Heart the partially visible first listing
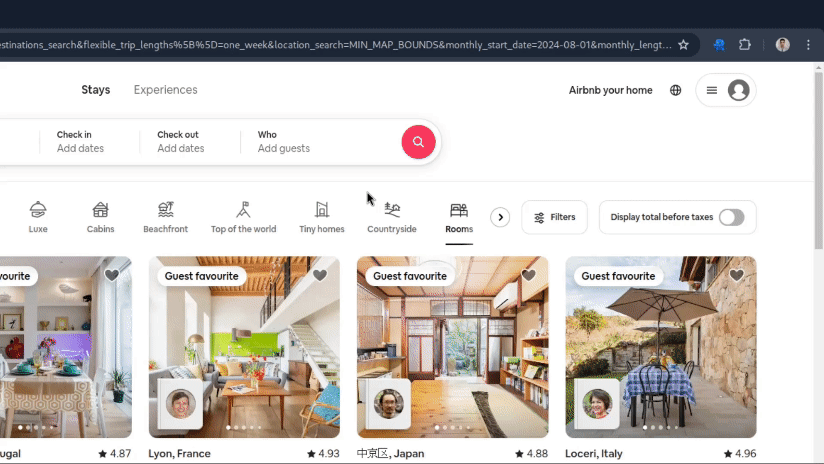Screen dimensions: 824x464 (x=111, y=275)
